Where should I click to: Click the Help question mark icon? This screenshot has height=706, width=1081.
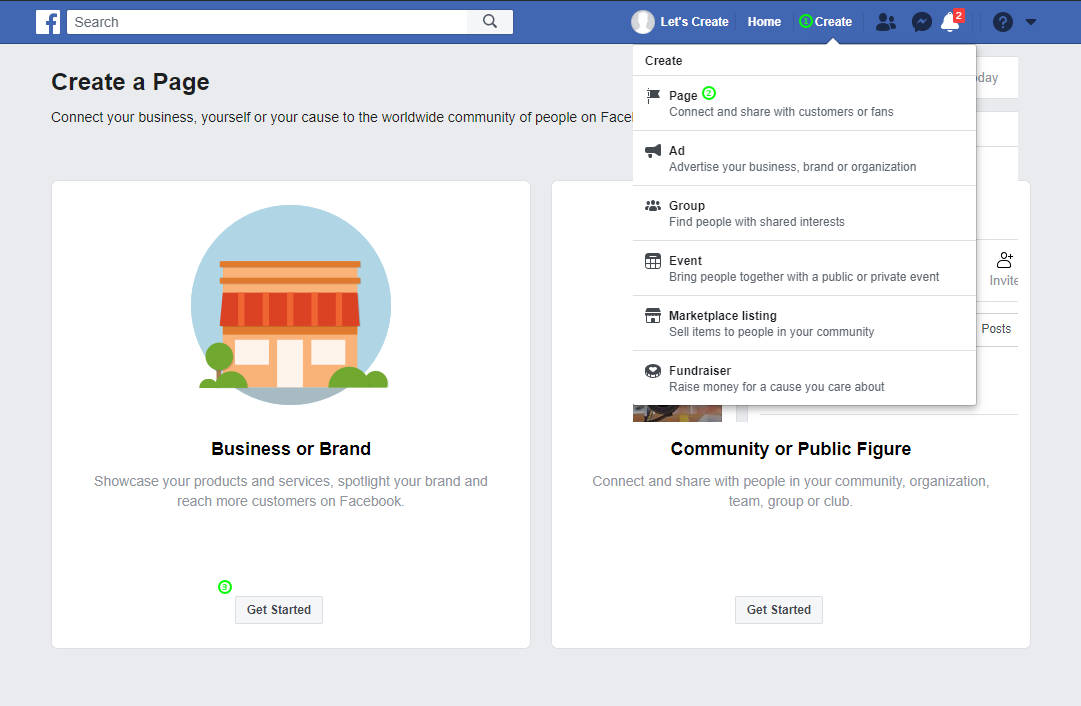[1002, 21]
